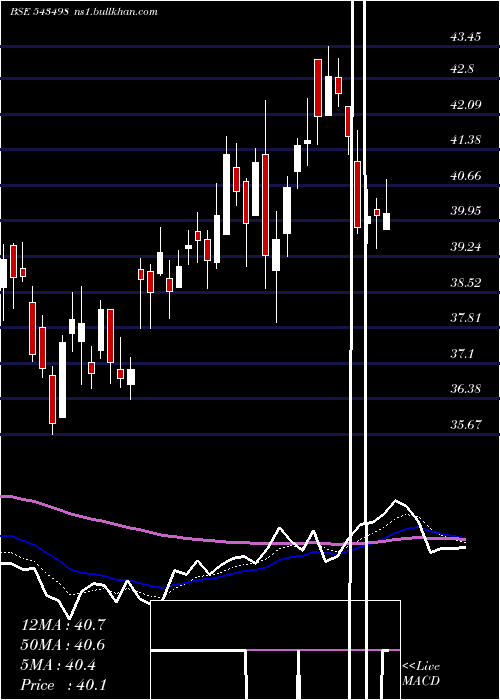This screenshot has width=500, height=700.
Task: Click the 50MA : 40.6 reading
Action: pyautogui.click(x=63, y=645)
